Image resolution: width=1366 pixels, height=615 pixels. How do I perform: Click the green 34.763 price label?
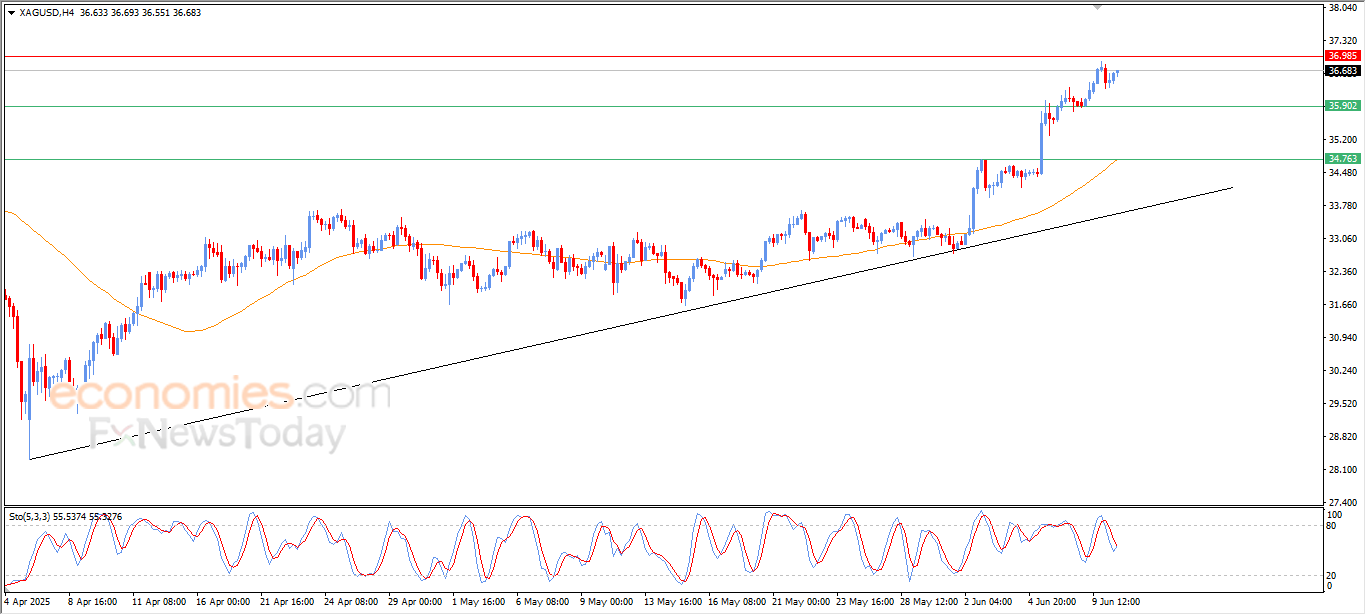tap(1342, 159)
